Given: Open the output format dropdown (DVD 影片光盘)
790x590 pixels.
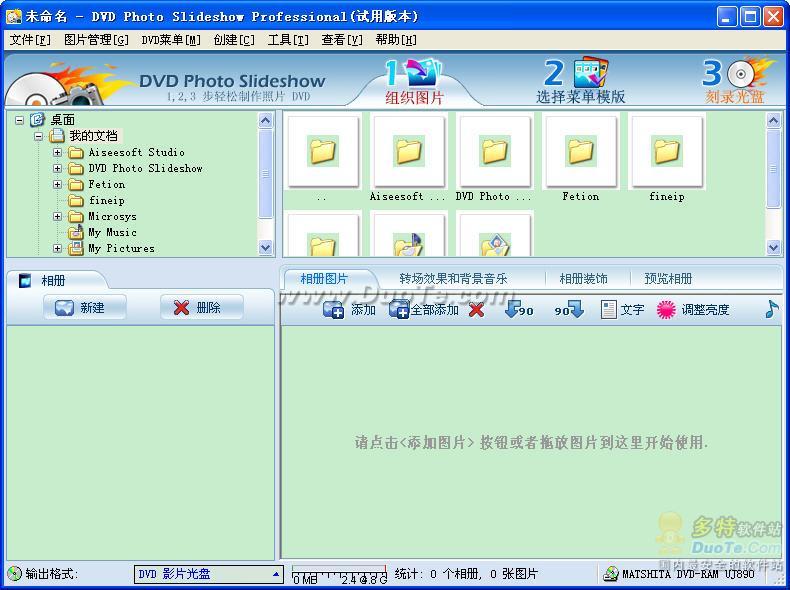Looking at the screenshot, I should (209, 574).
